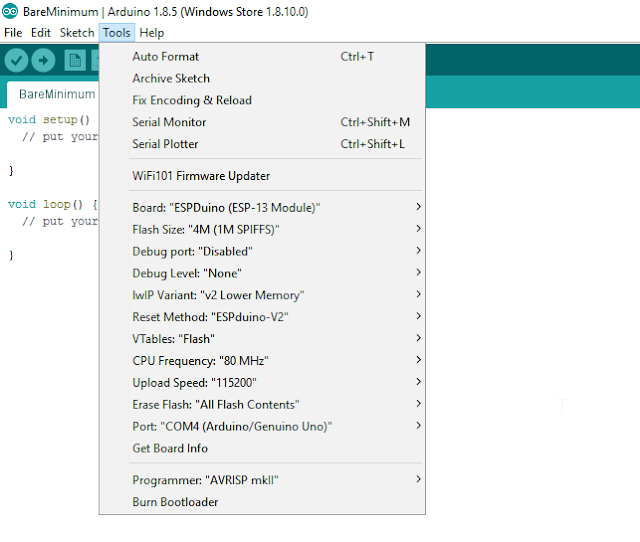Expand the CPU Frequency submenu

coord(262,361)
